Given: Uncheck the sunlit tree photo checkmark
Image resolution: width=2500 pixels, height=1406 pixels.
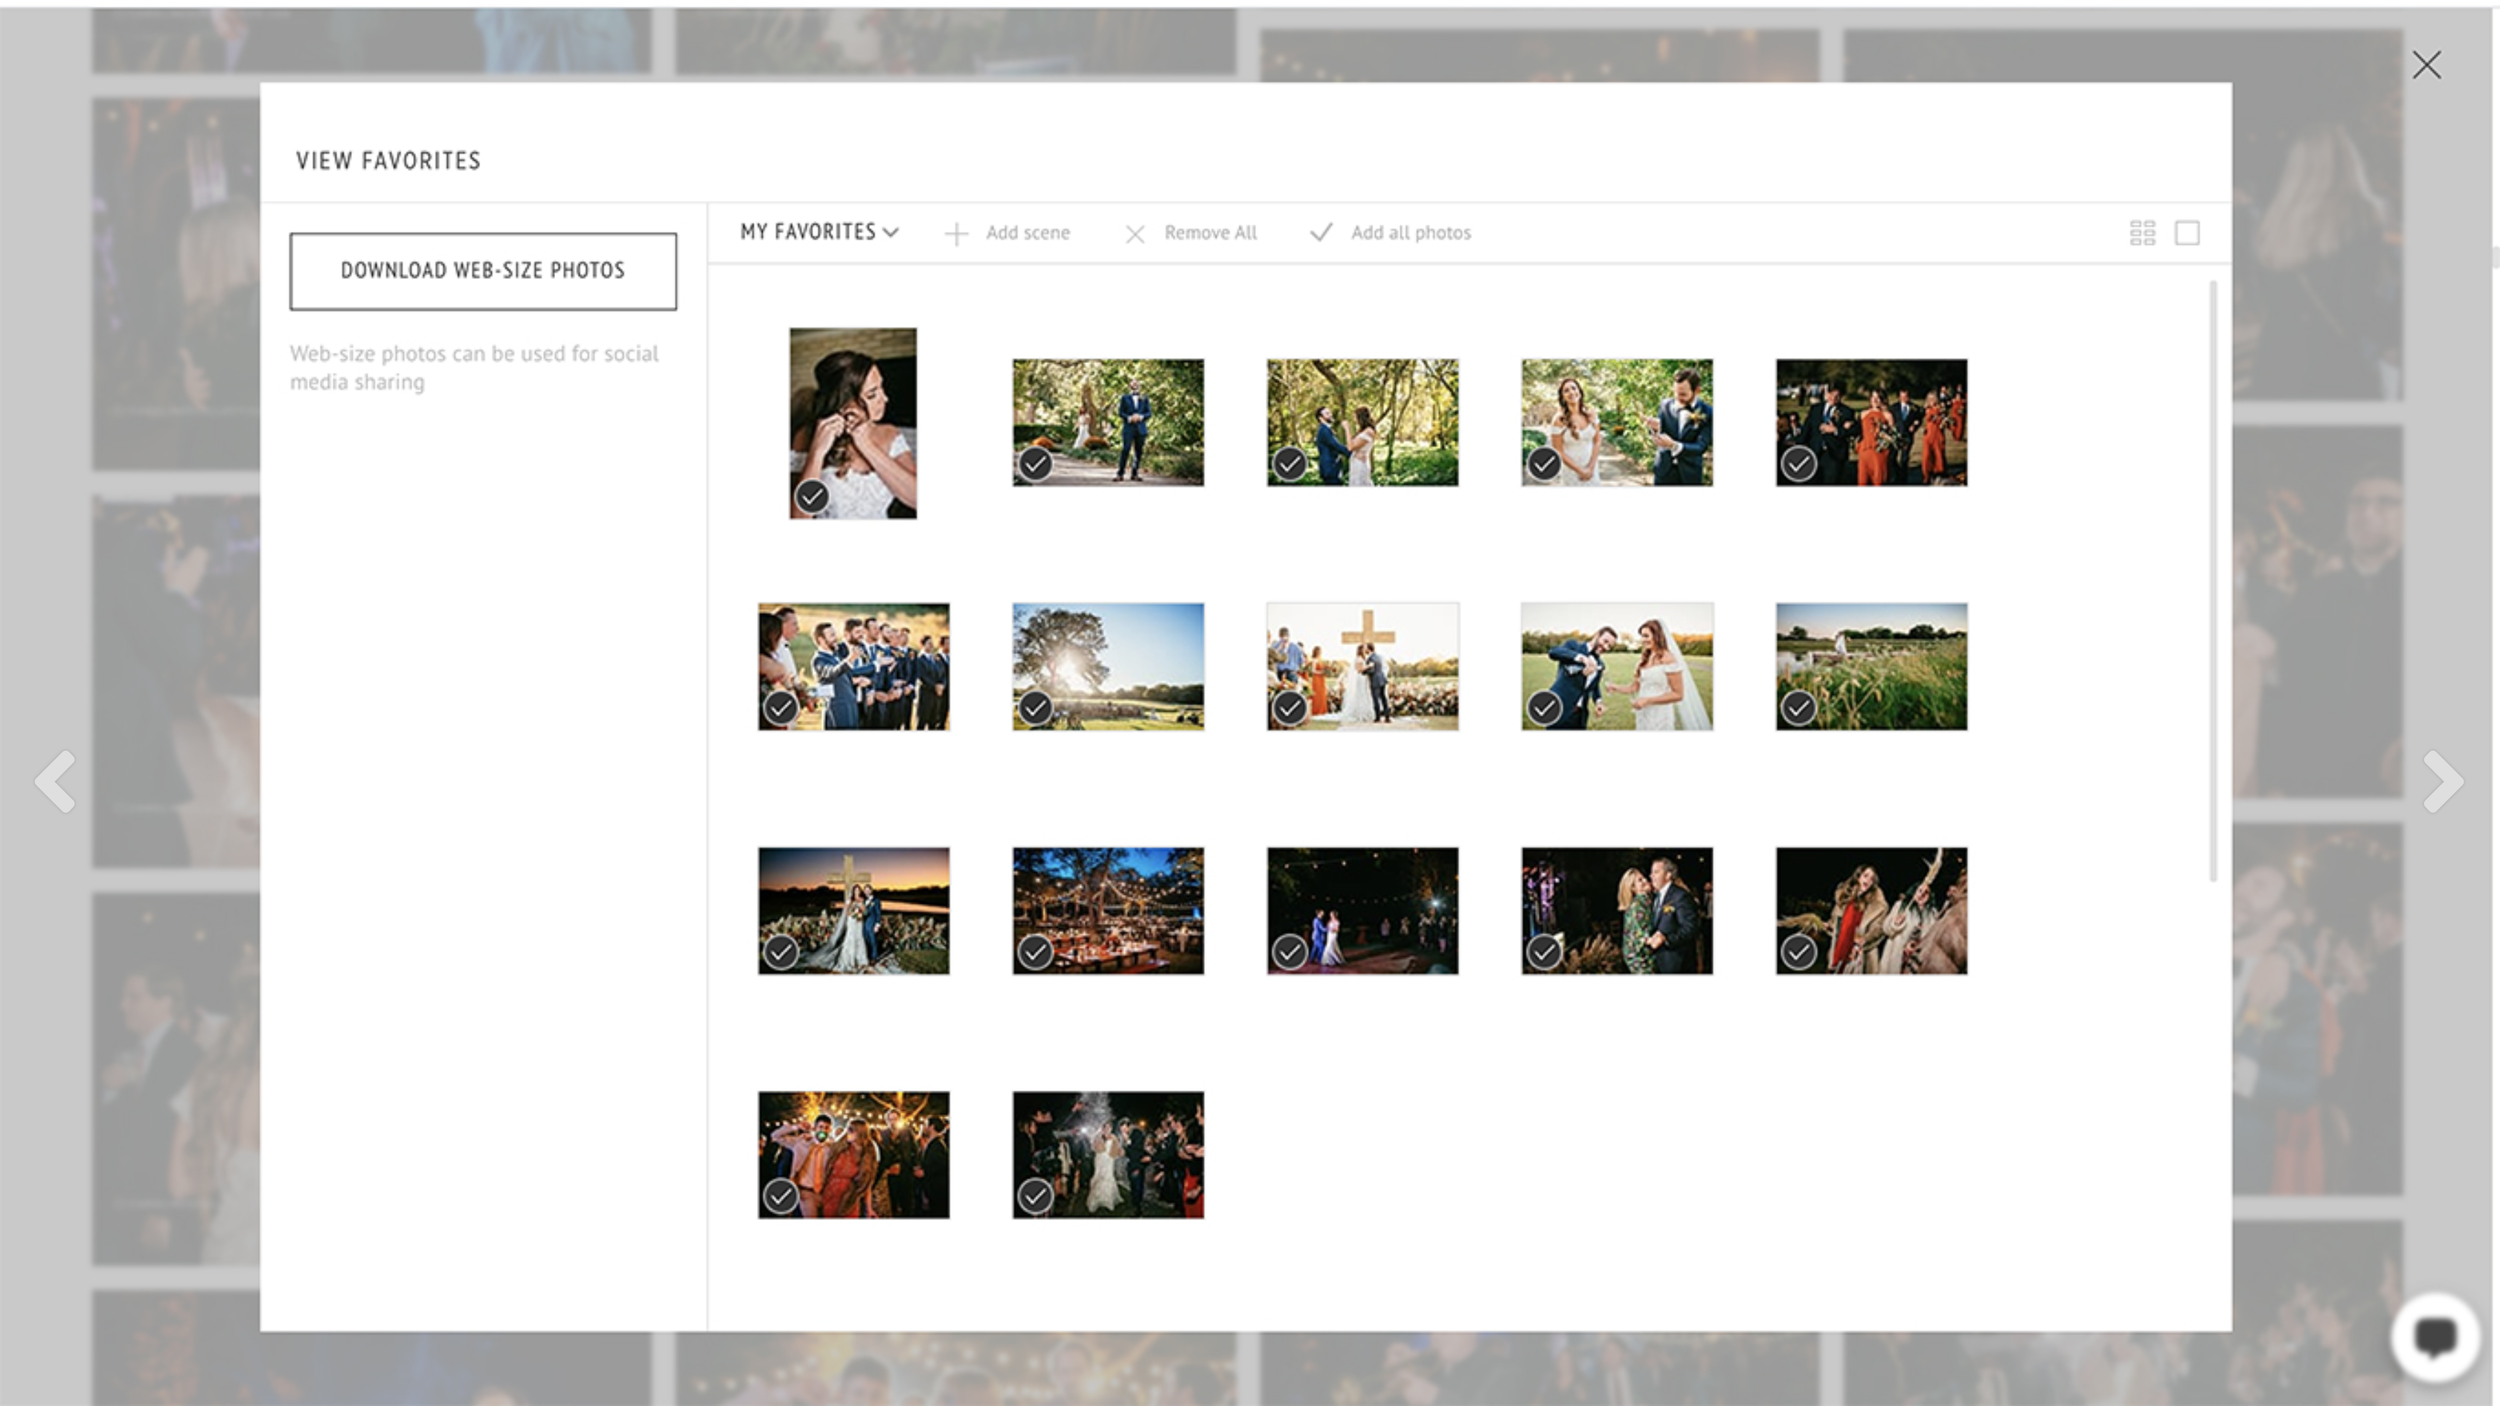Looking at the screenshot, I should (1035, 708).
